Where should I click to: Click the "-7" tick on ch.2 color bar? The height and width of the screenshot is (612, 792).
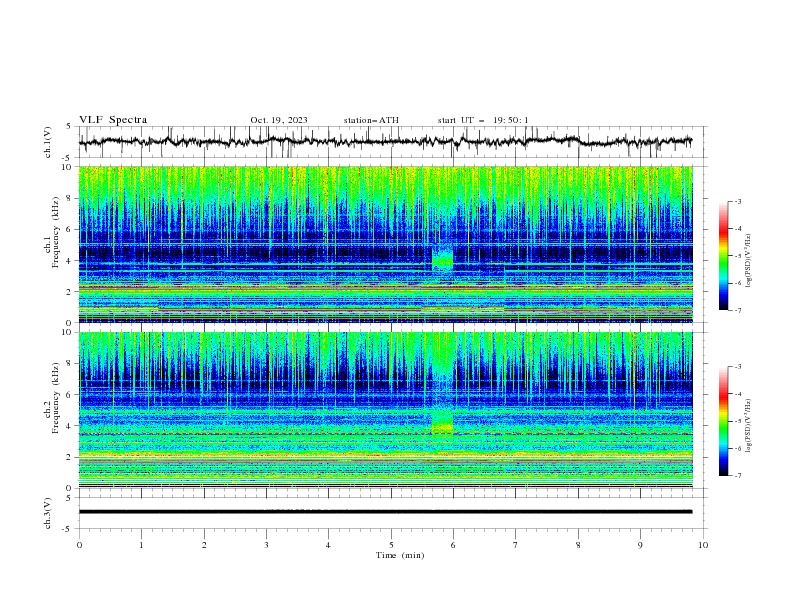[x=738, y=476]
